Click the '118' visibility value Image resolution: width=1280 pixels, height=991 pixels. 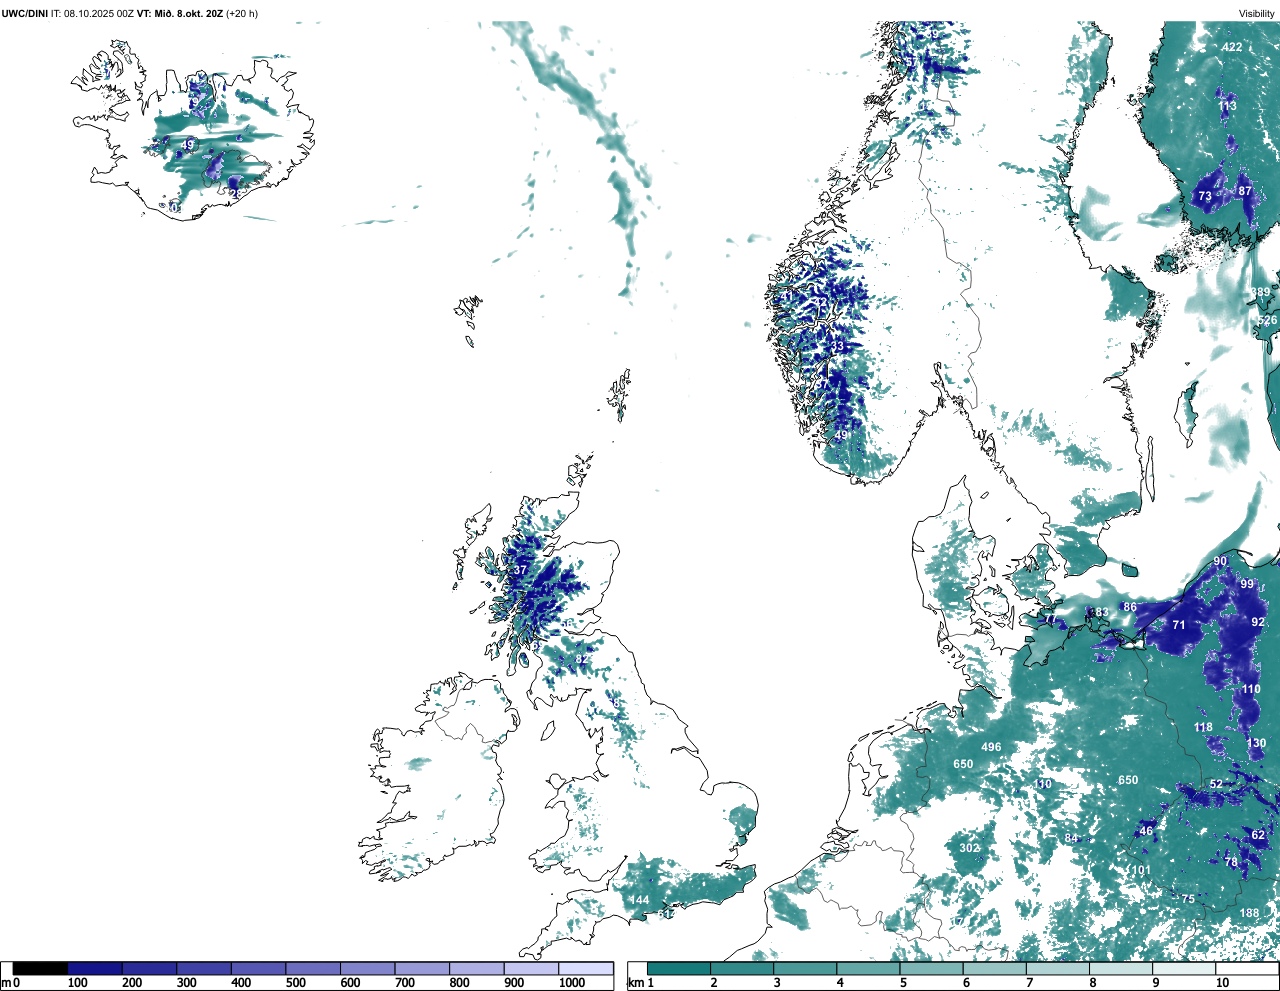[x=1203, y=728]
